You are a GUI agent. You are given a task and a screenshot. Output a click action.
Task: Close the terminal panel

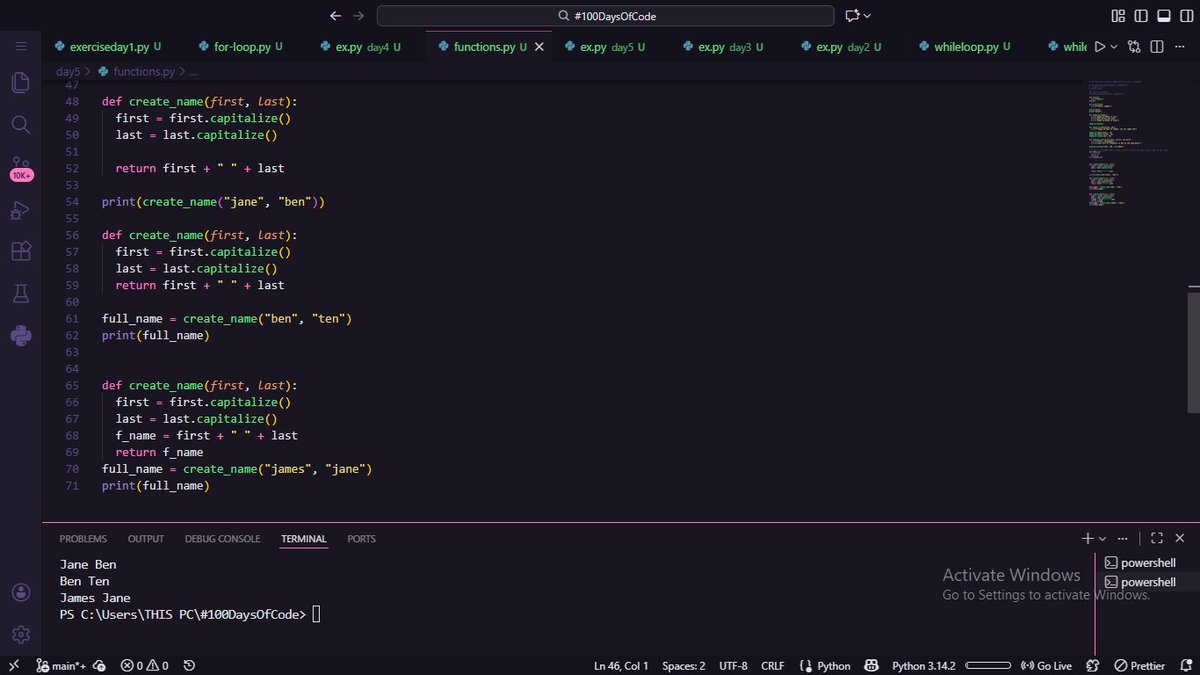pyautogui.click(x=1179, y=538)
